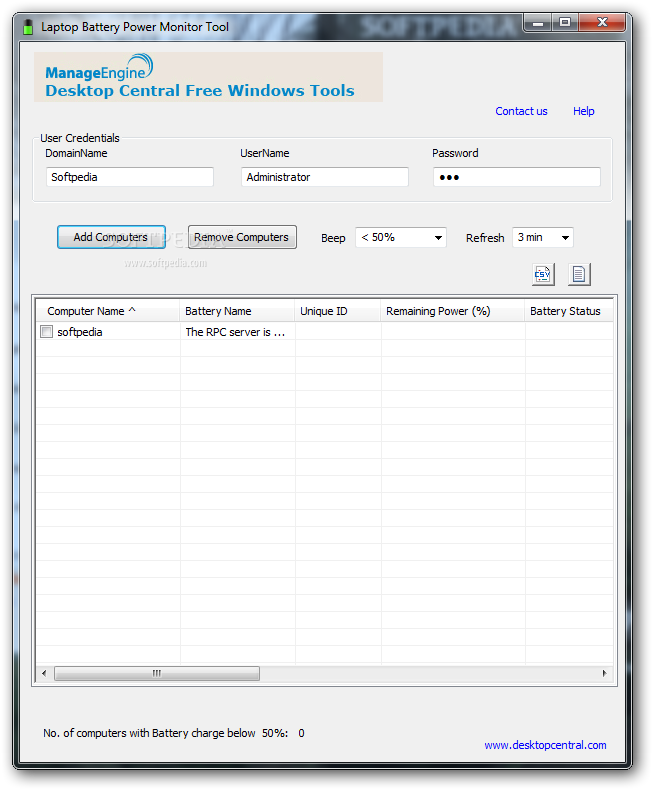Screen dimensions: 653x790
Task: Click the horizontal scrollbar thumb
Action: tap(157, 673)
